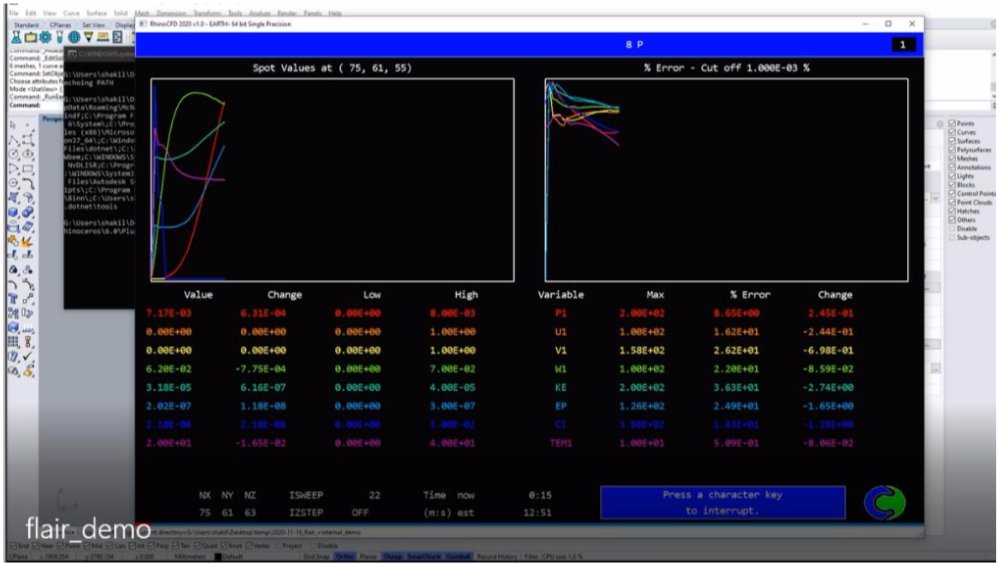
Task: Open the File menu in Rhino
Action: tap(14, 13)
